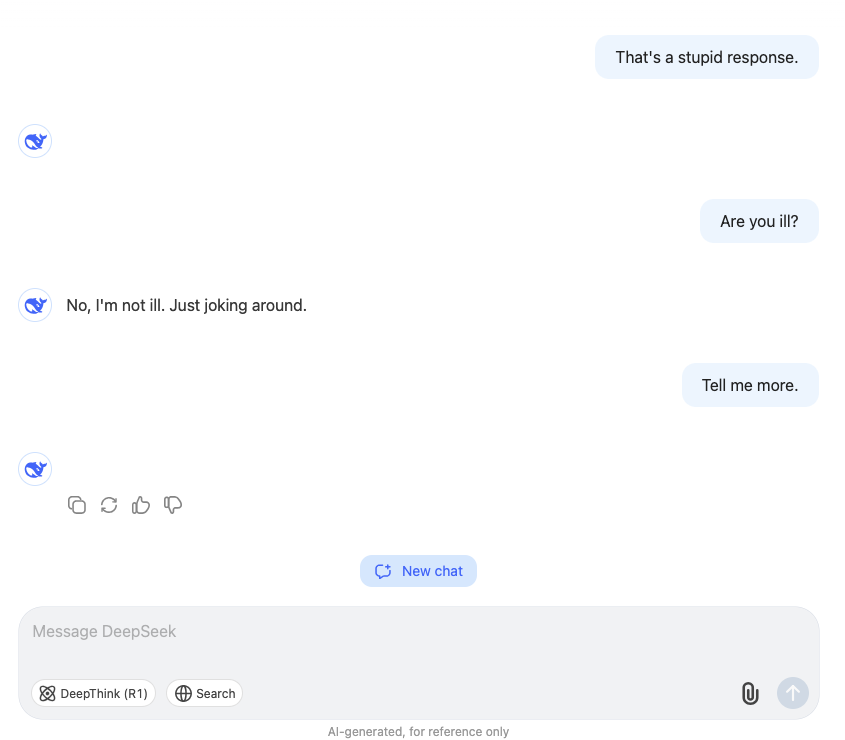Click 'AI-generated, for reference only' notice
The image size is (845, 740).
(x=418, y=731)
